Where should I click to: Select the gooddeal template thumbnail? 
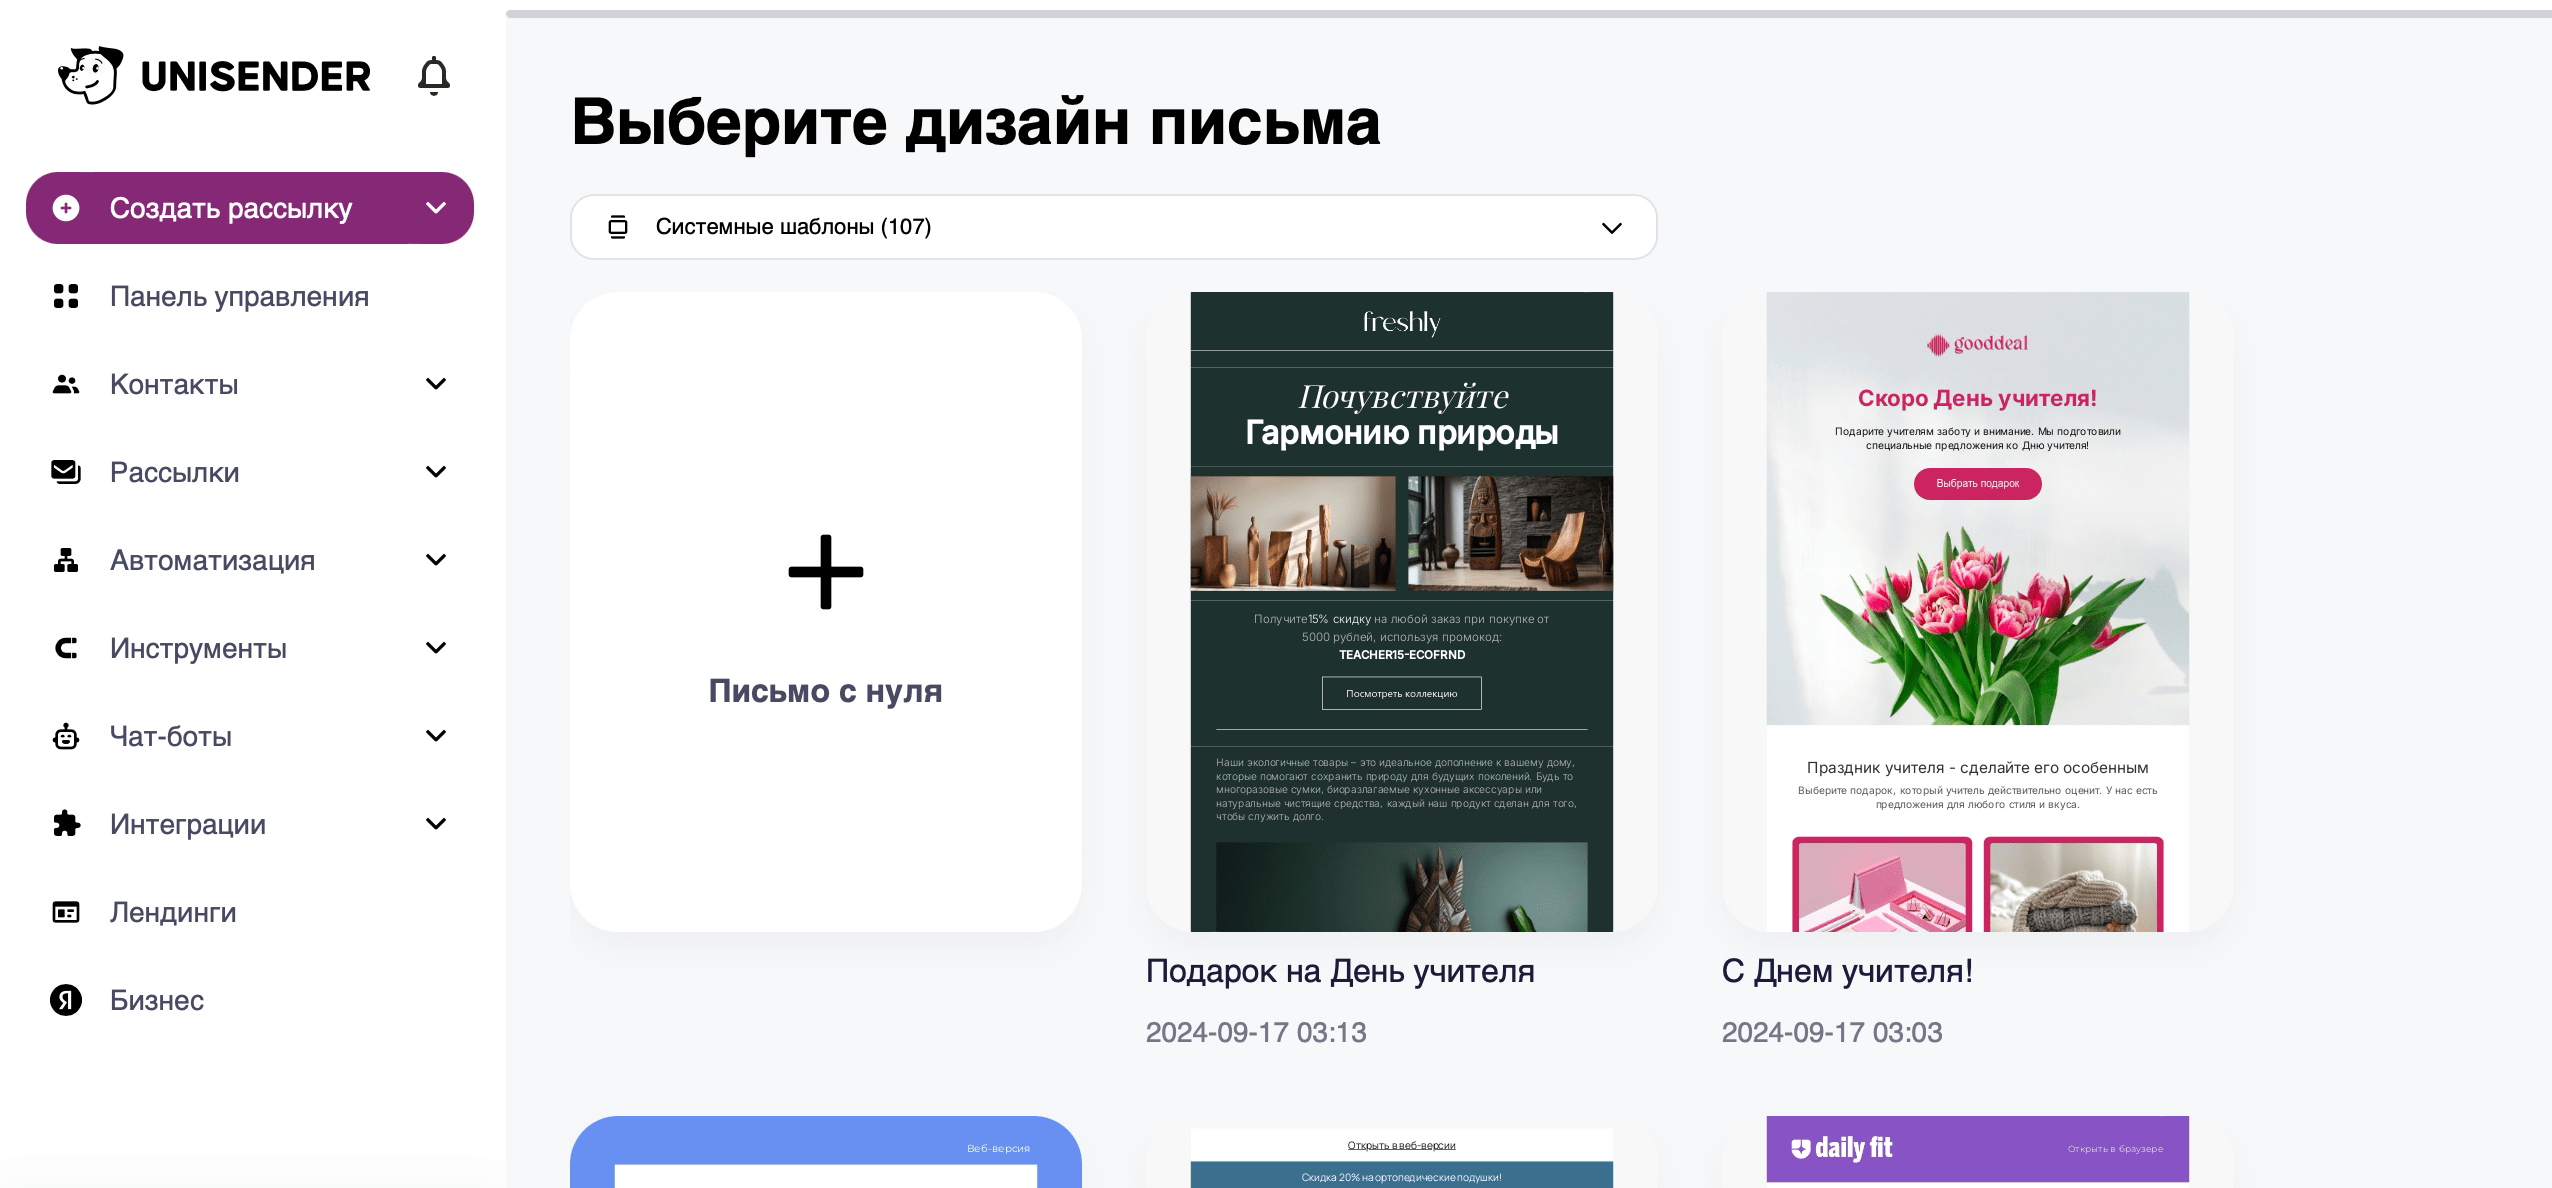coord(1978,612)
